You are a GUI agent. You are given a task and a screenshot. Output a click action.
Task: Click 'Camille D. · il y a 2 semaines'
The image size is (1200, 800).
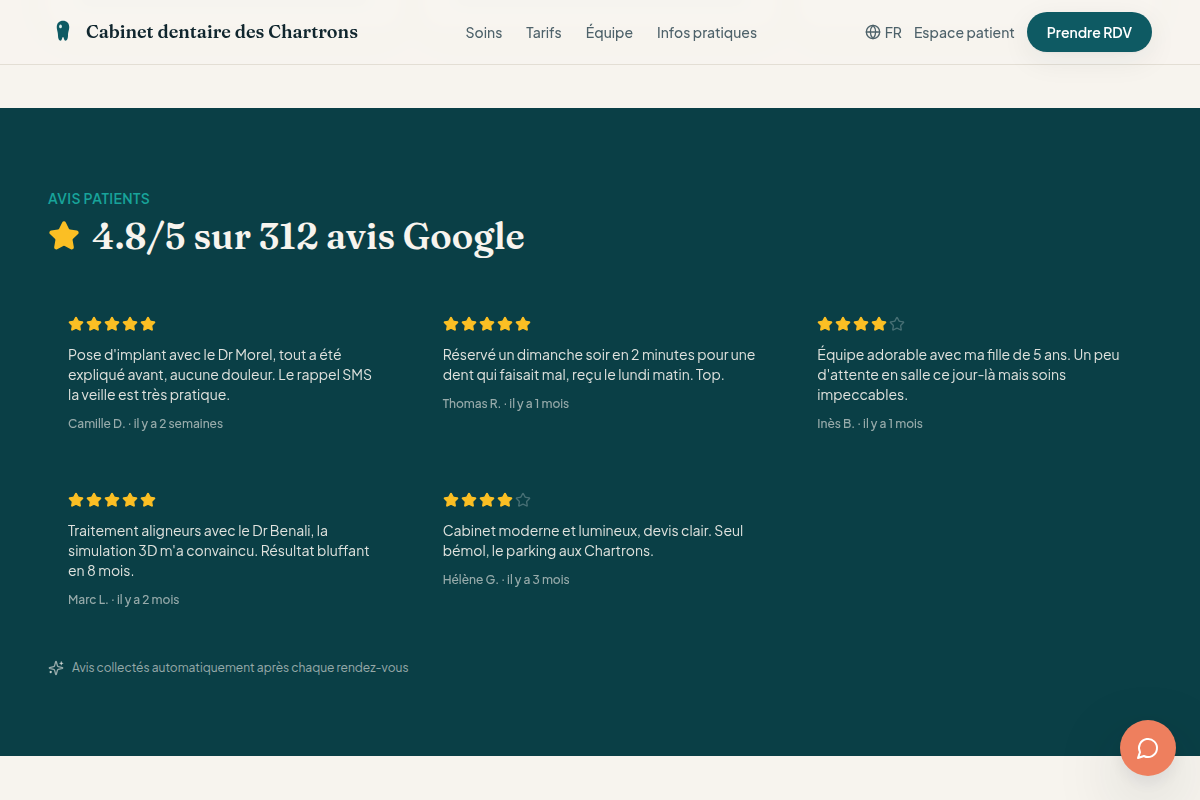tap(145, 424)
